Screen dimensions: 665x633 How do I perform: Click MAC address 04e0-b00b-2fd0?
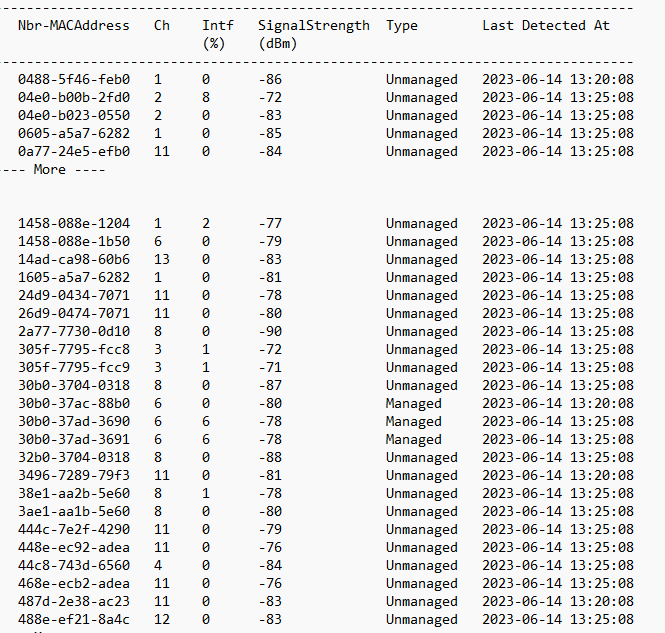tap(73, 98)
